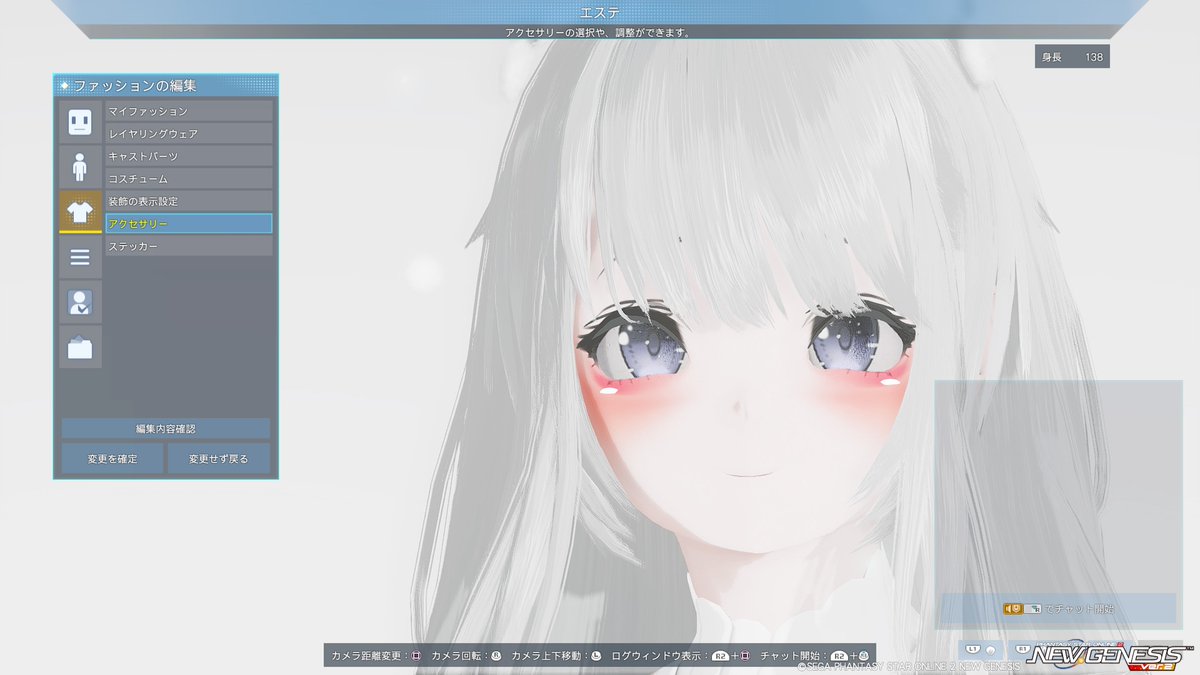Open the face editing category icon
Screen dimensions: 1200x675
tap(80, 121)
